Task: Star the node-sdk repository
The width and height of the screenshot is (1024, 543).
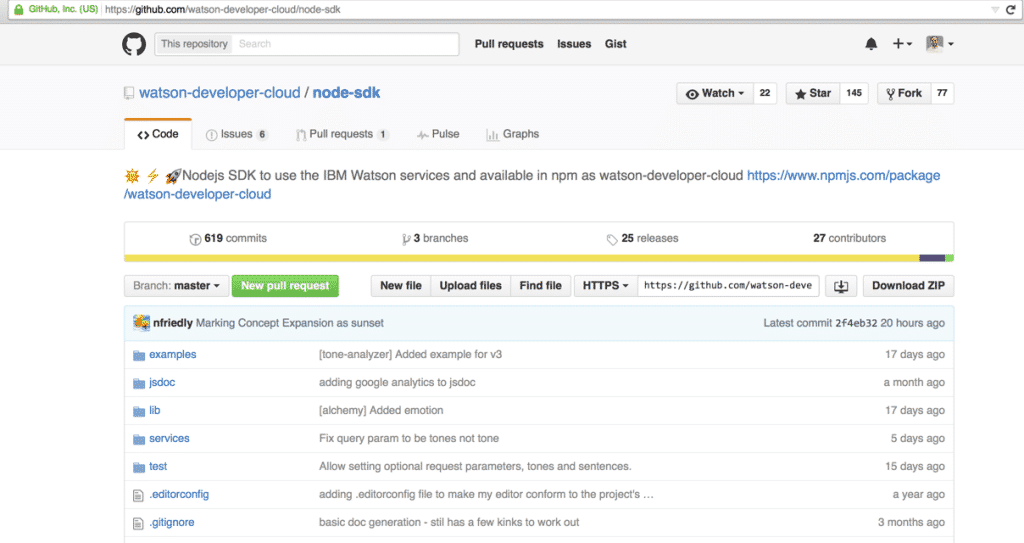Action: (x=813, y=93)
